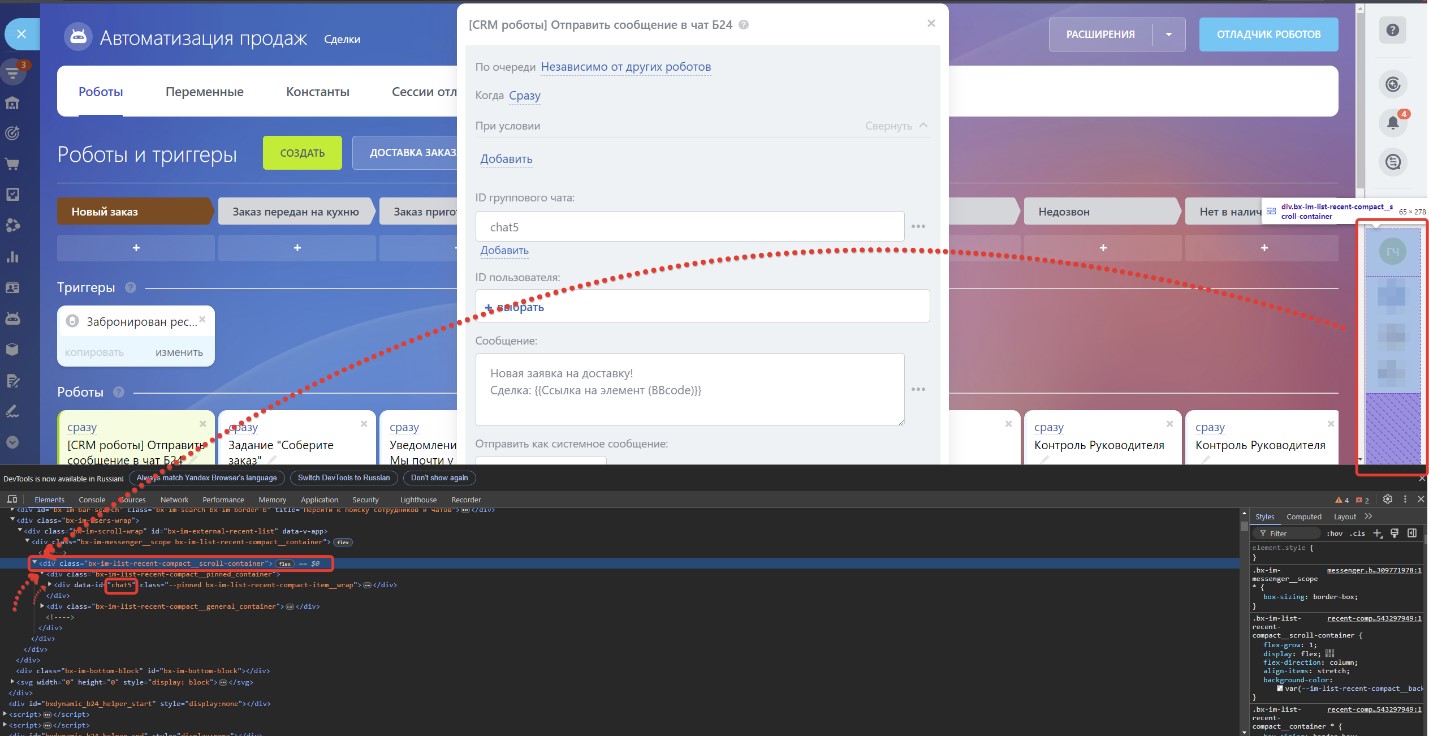Click the help question mark in right sidebar
The width and height of the screenshot is (1429, 736).
(1391, 31)
